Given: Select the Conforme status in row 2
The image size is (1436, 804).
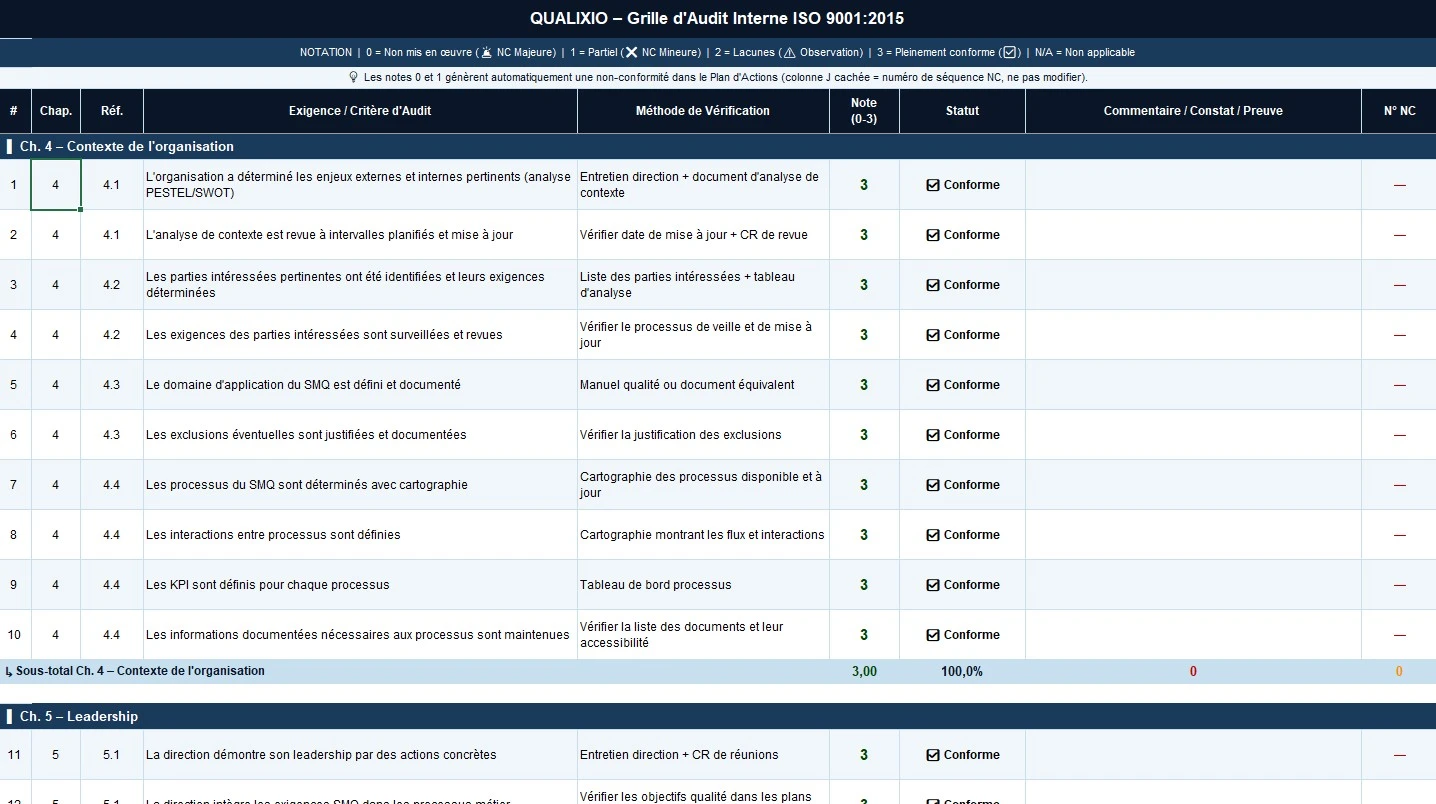Looking at the screenshot, I should click(962, 235).
